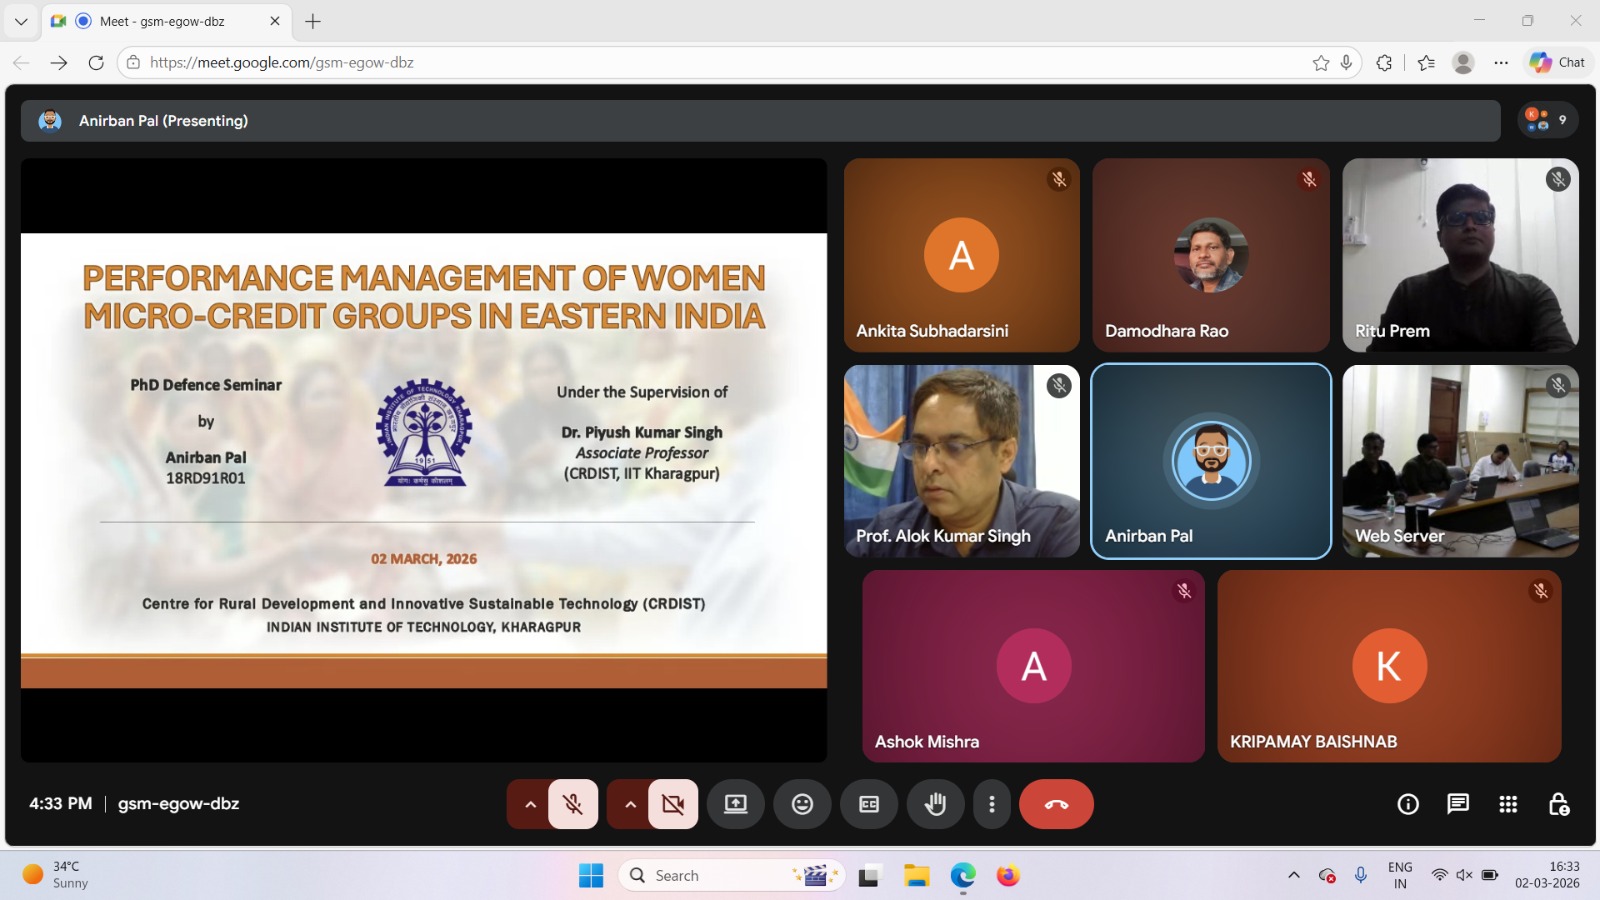Toggle closed captions on
Image resolution: width=1600 pixels, height=900 pixels.
tap(869, 804)
